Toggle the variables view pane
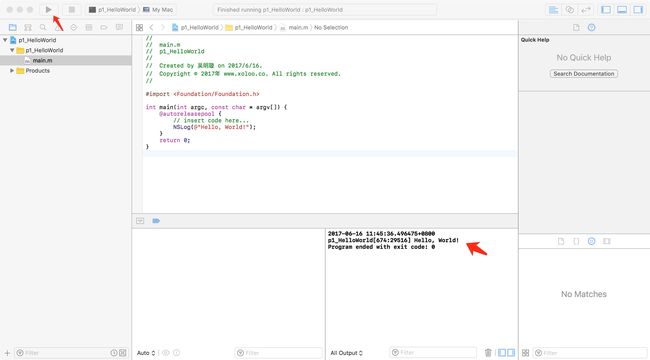 (x=502, y=353)
